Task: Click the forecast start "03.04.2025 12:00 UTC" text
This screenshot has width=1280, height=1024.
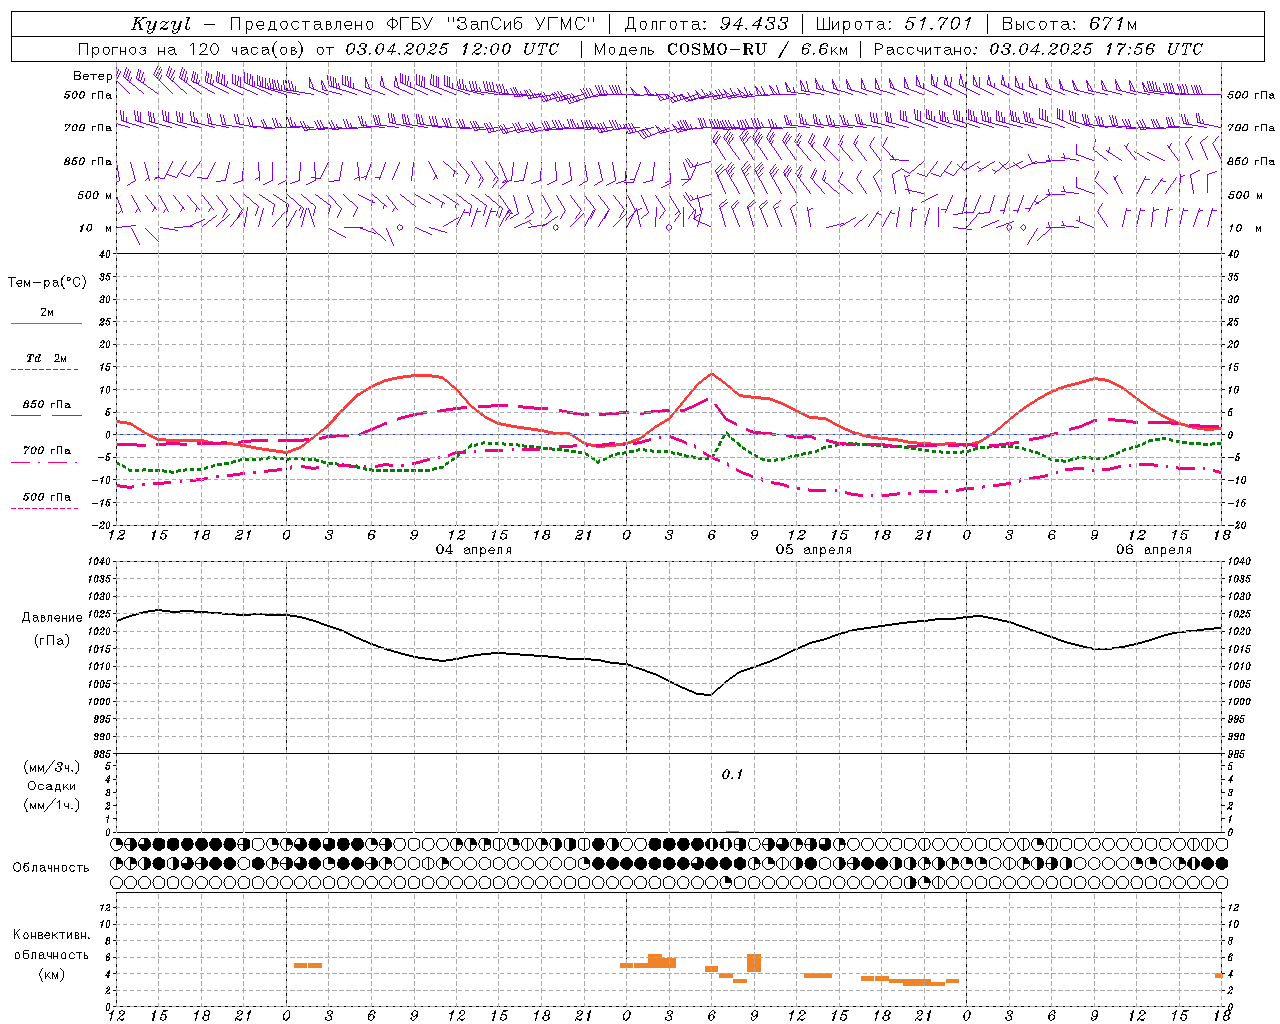Action: pyautogui.click(x=451, y=49)
